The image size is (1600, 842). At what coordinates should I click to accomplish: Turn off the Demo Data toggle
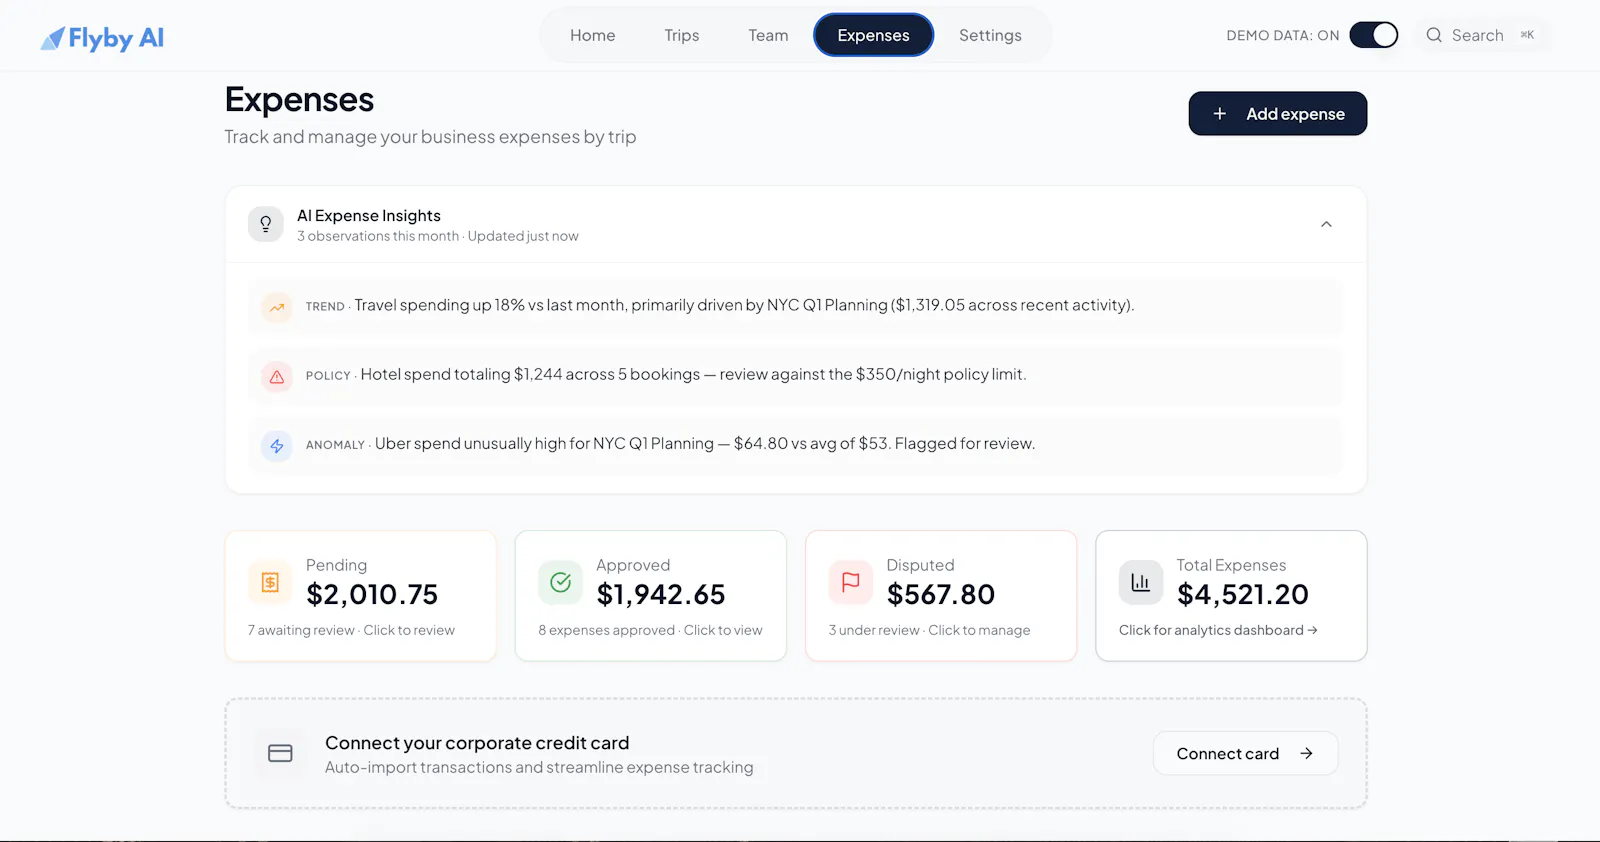[x=1374, y=35]
